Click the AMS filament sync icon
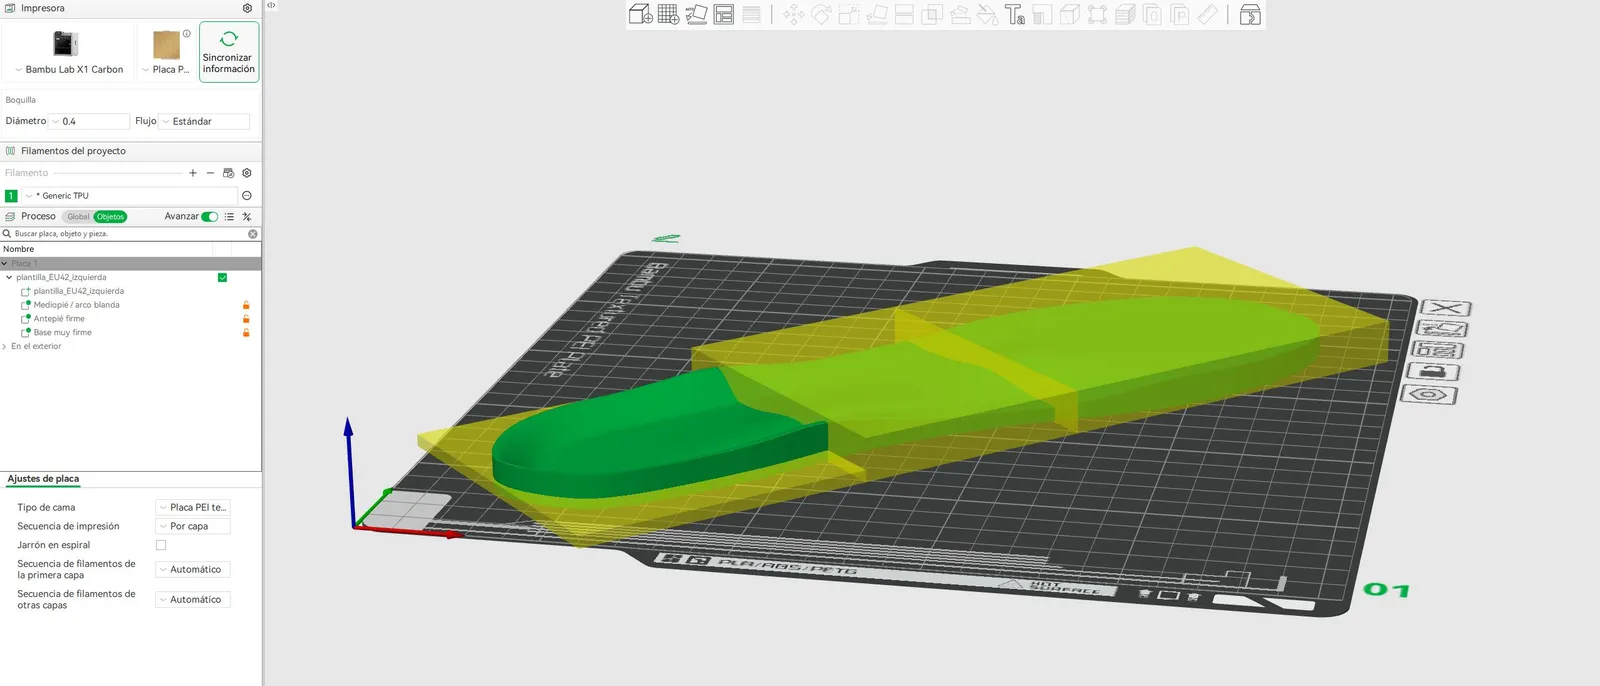 pyautogui.click(x=228, y=173)
